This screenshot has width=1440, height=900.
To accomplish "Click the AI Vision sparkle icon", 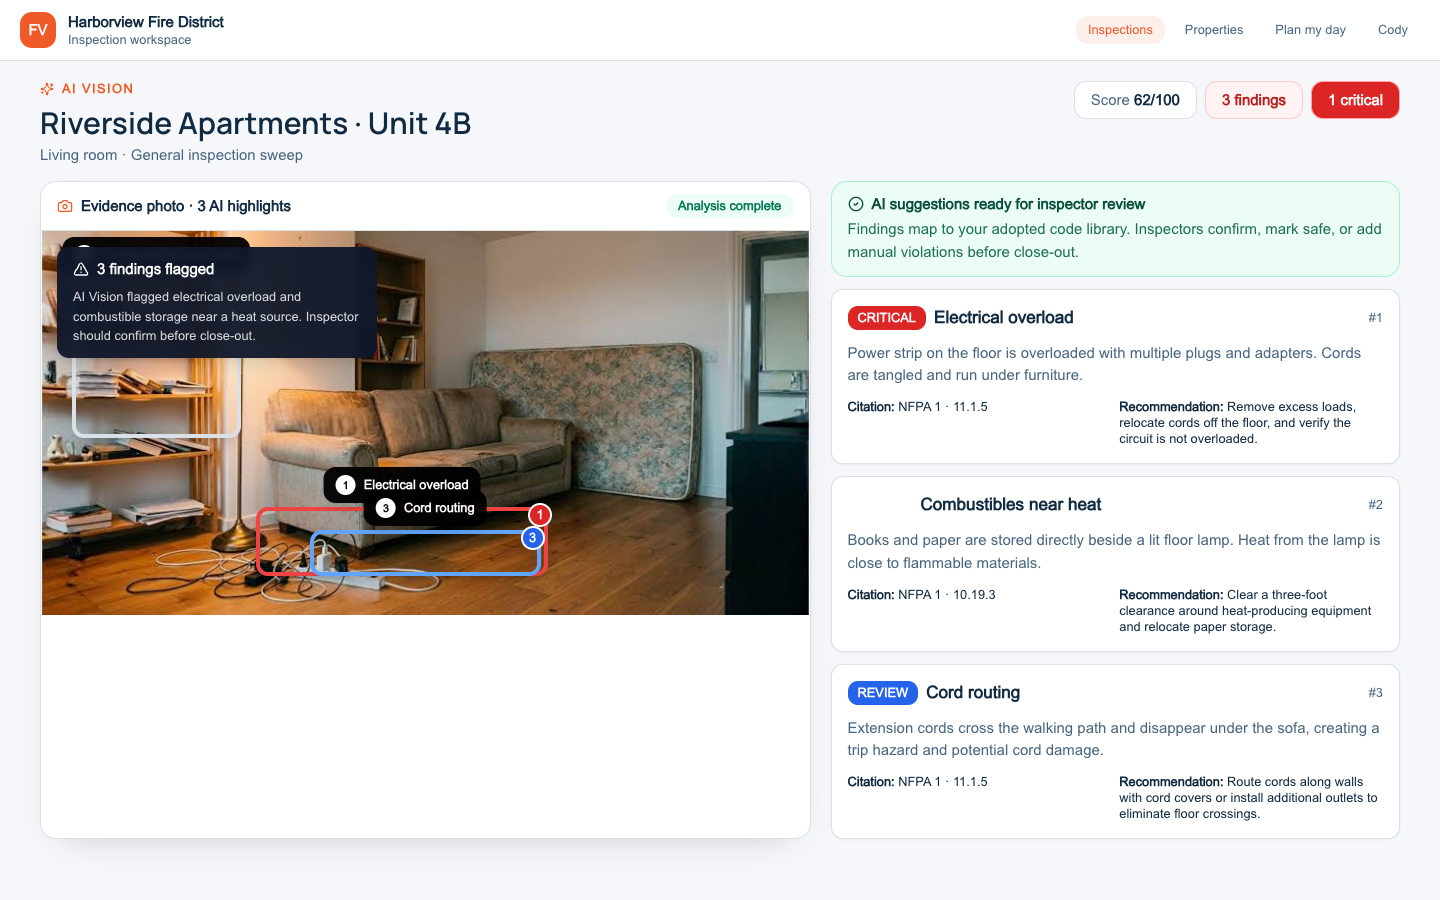I will coord(47,89).
